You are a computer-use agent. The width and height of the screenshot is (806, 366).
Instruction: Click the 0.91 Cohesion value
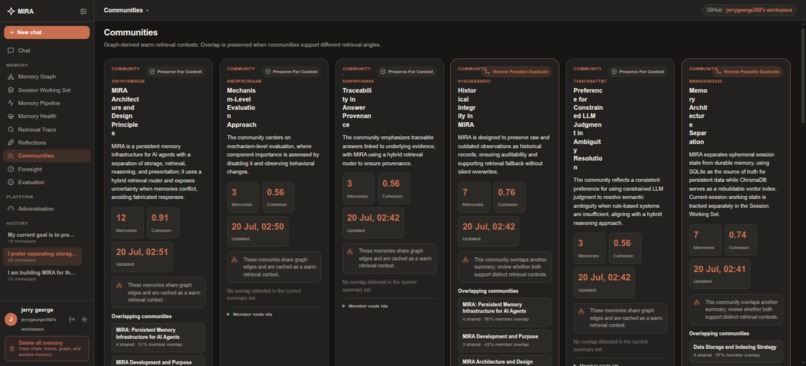pyautogui.click(x=160, y=217)
